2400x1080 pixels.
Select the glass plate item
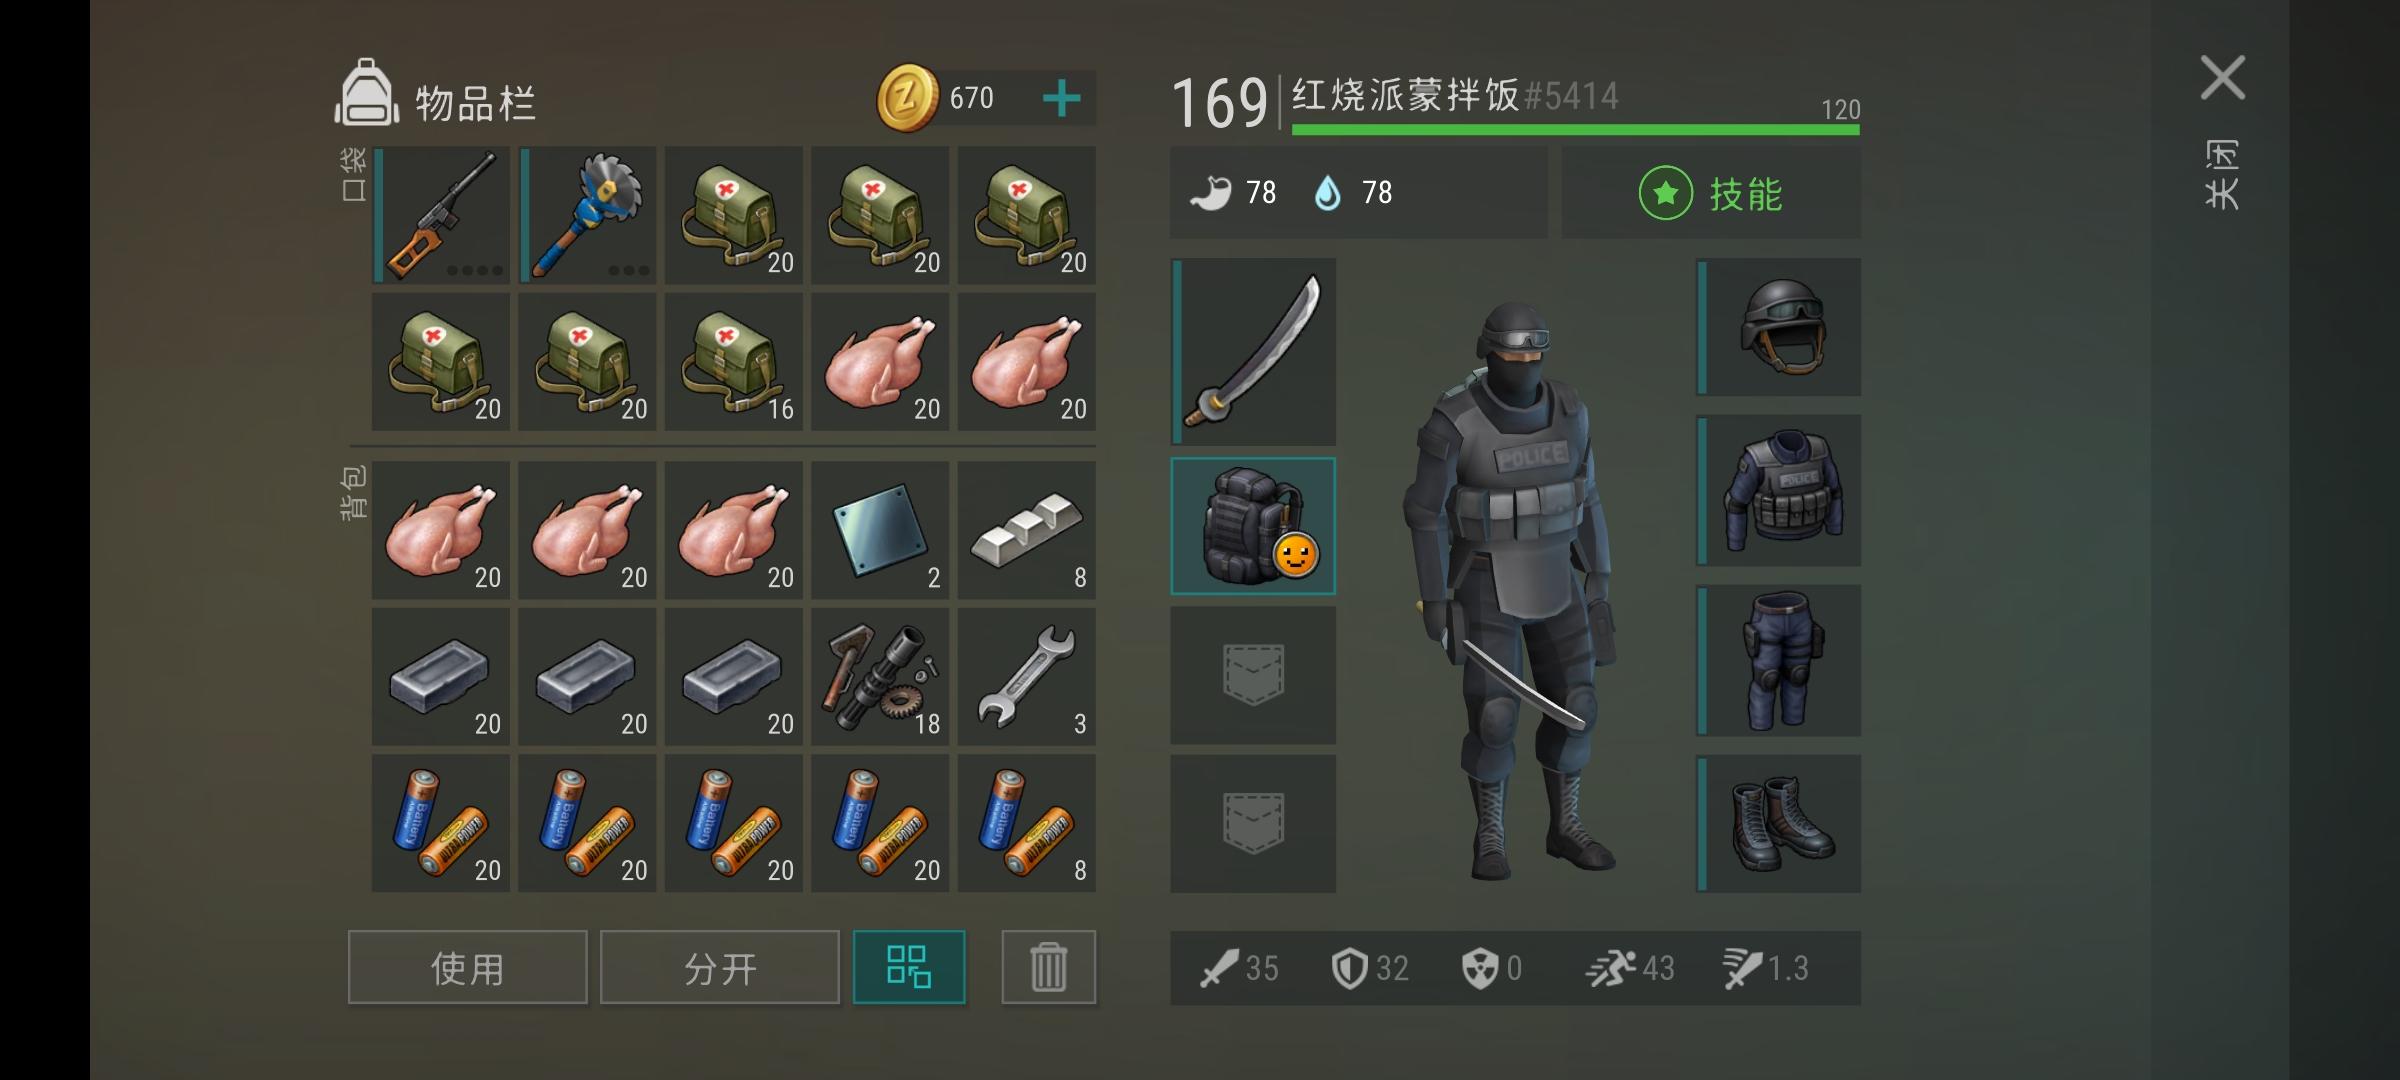click(880, 530)
